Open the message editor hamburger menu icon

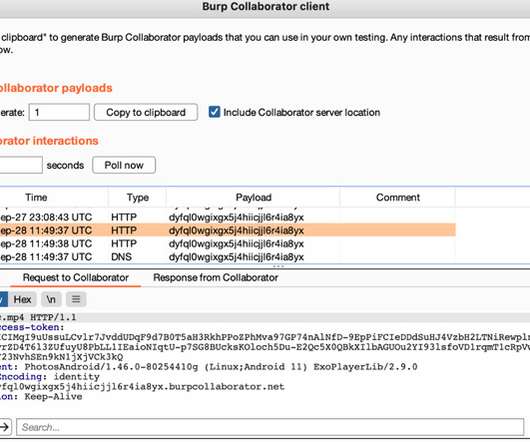click(76, 299)
